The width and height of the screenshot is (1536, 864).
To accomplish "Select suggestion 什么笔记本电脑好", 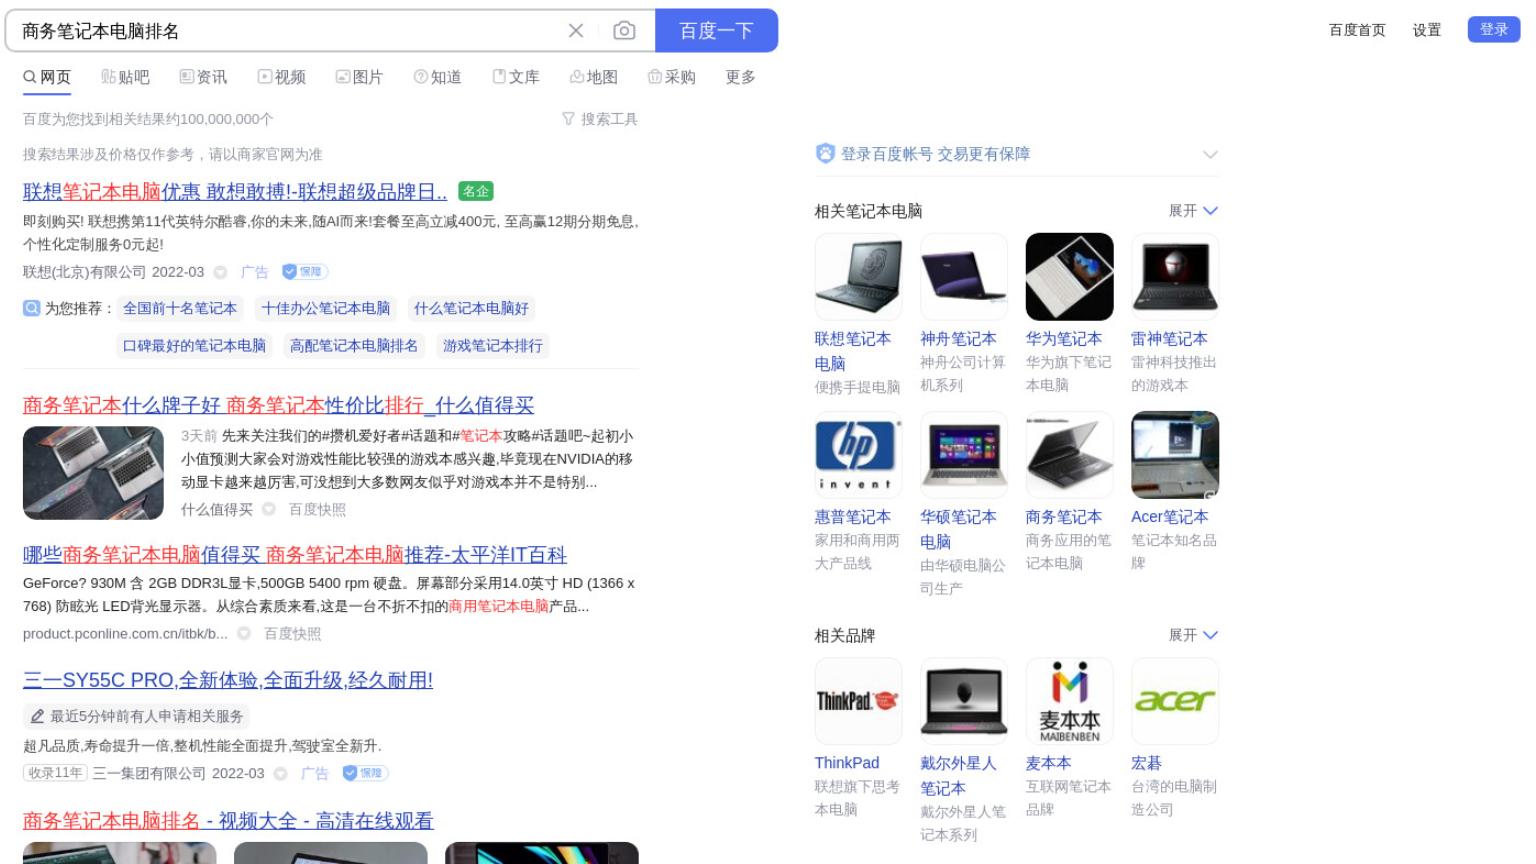I will 471,308.
